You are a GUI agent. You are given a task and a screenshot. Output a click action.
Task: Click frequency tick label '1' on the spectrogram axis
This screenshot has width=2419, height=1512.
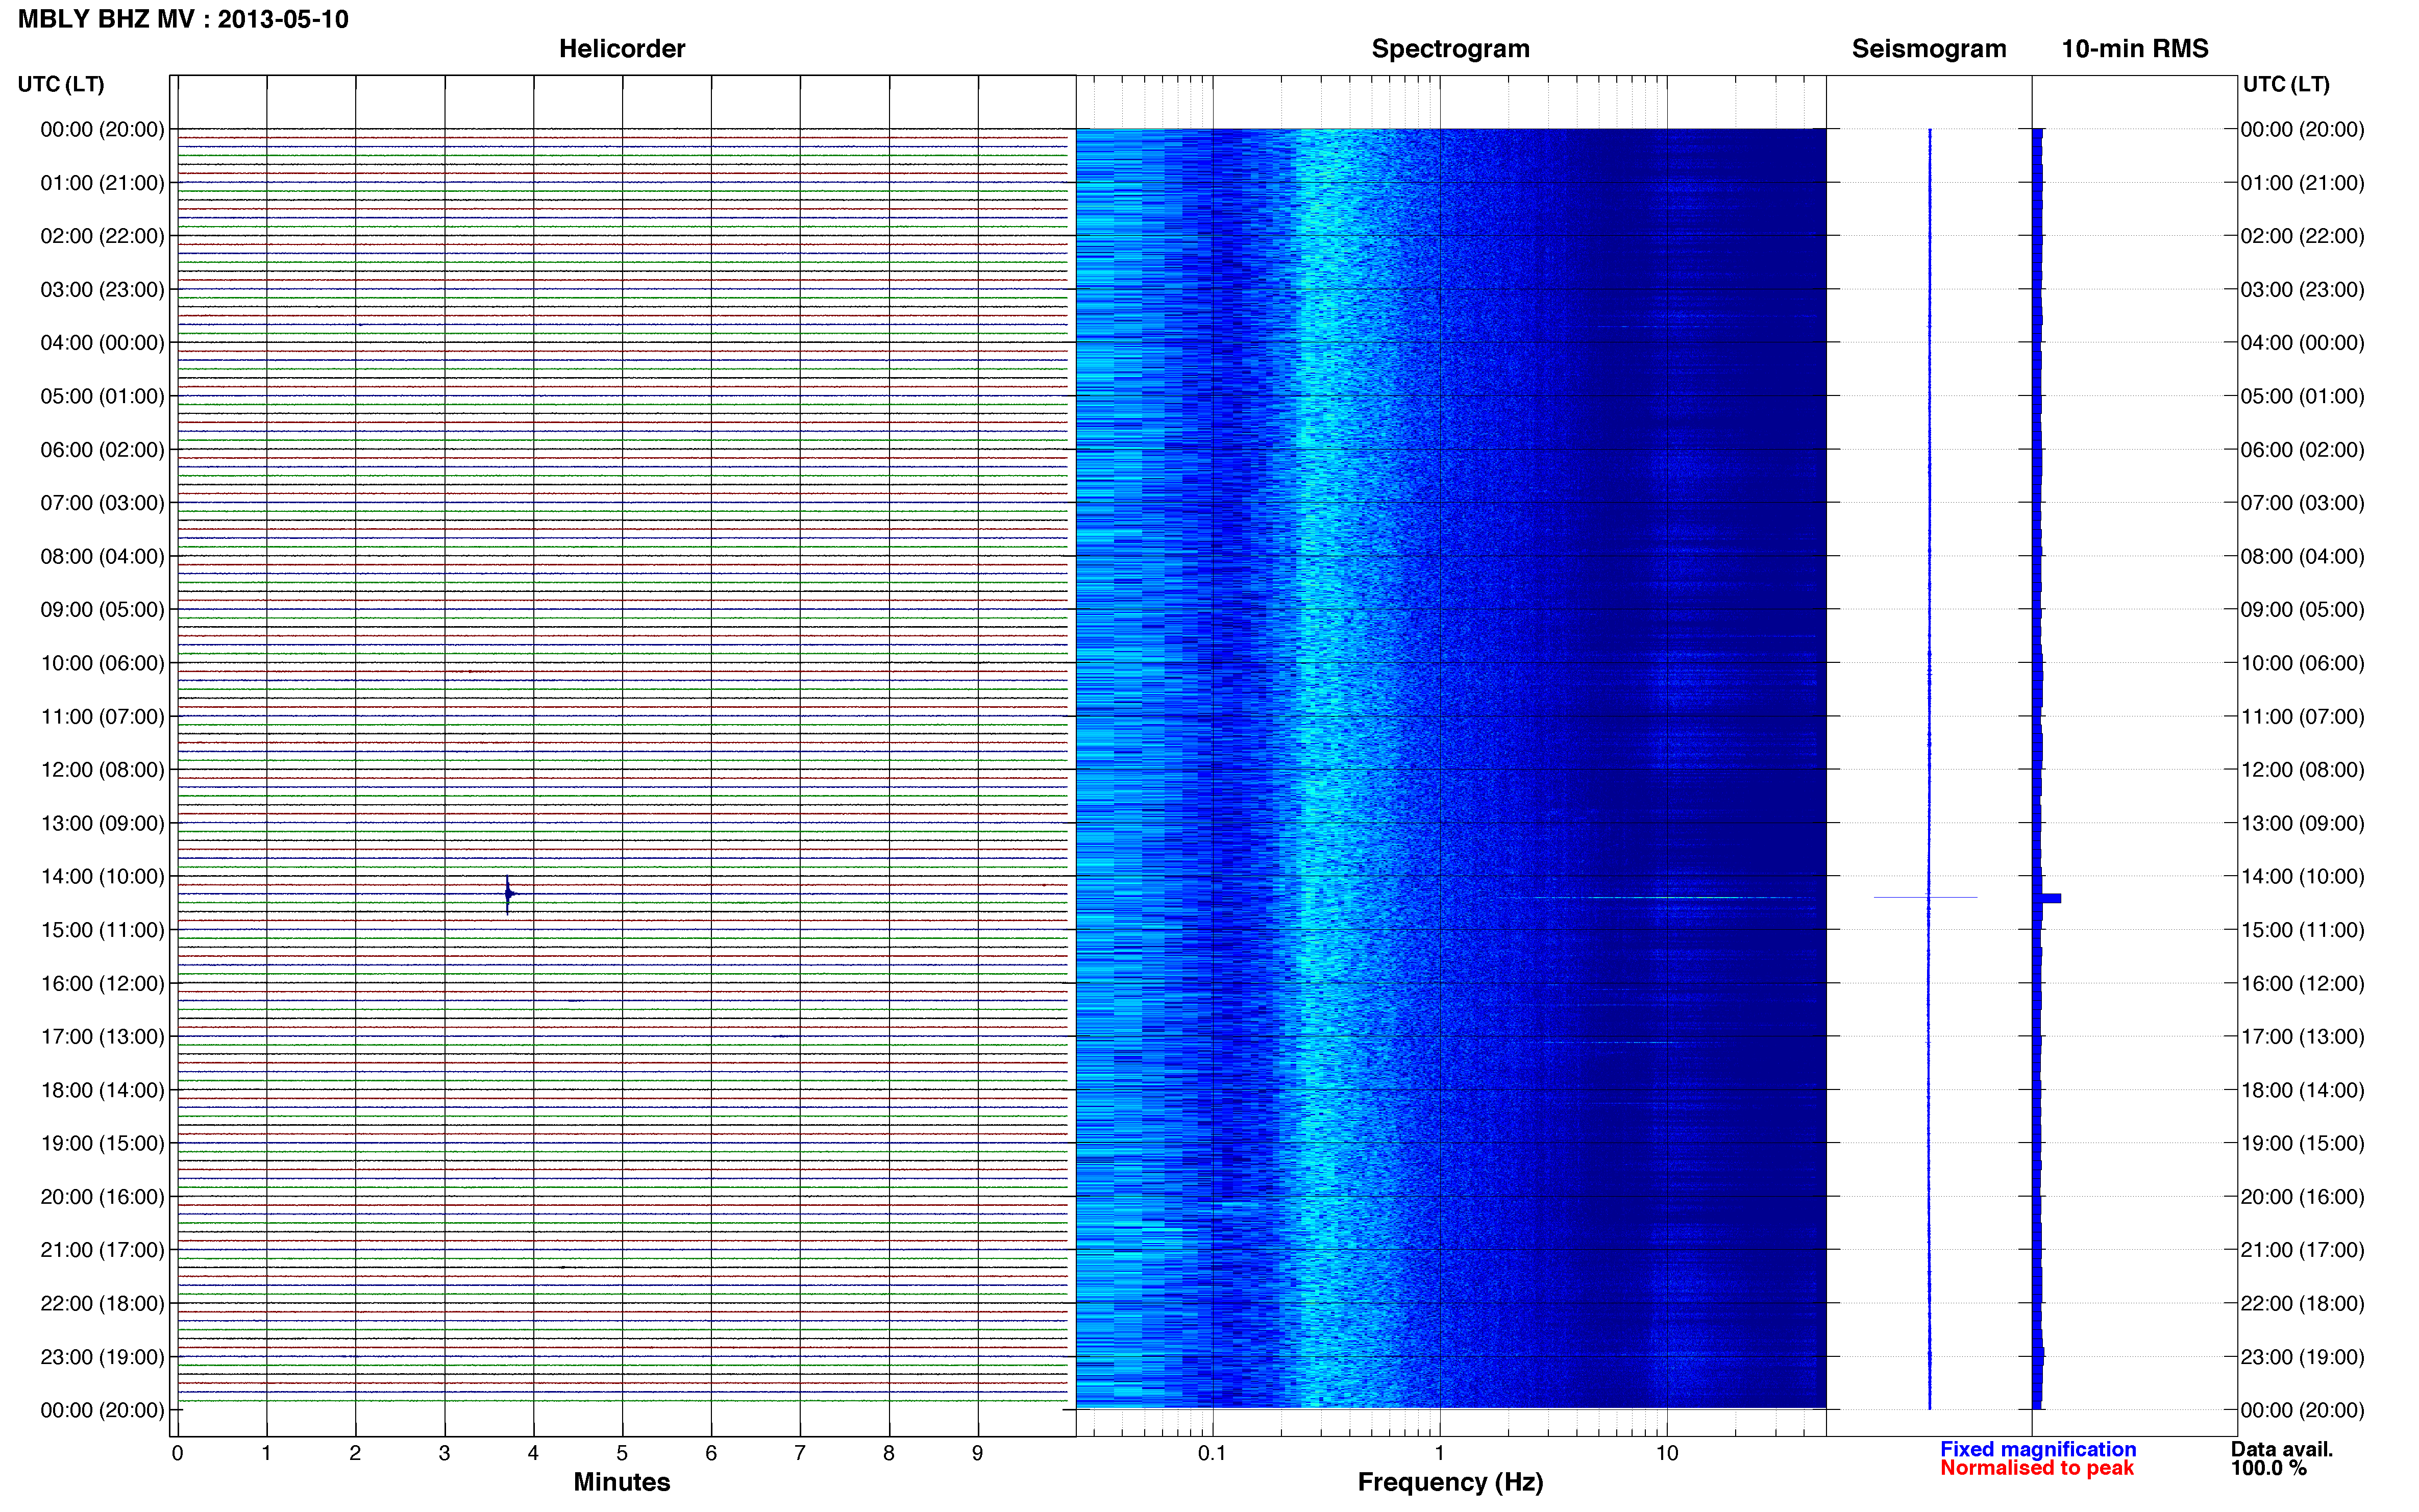click(1439, 1453)
